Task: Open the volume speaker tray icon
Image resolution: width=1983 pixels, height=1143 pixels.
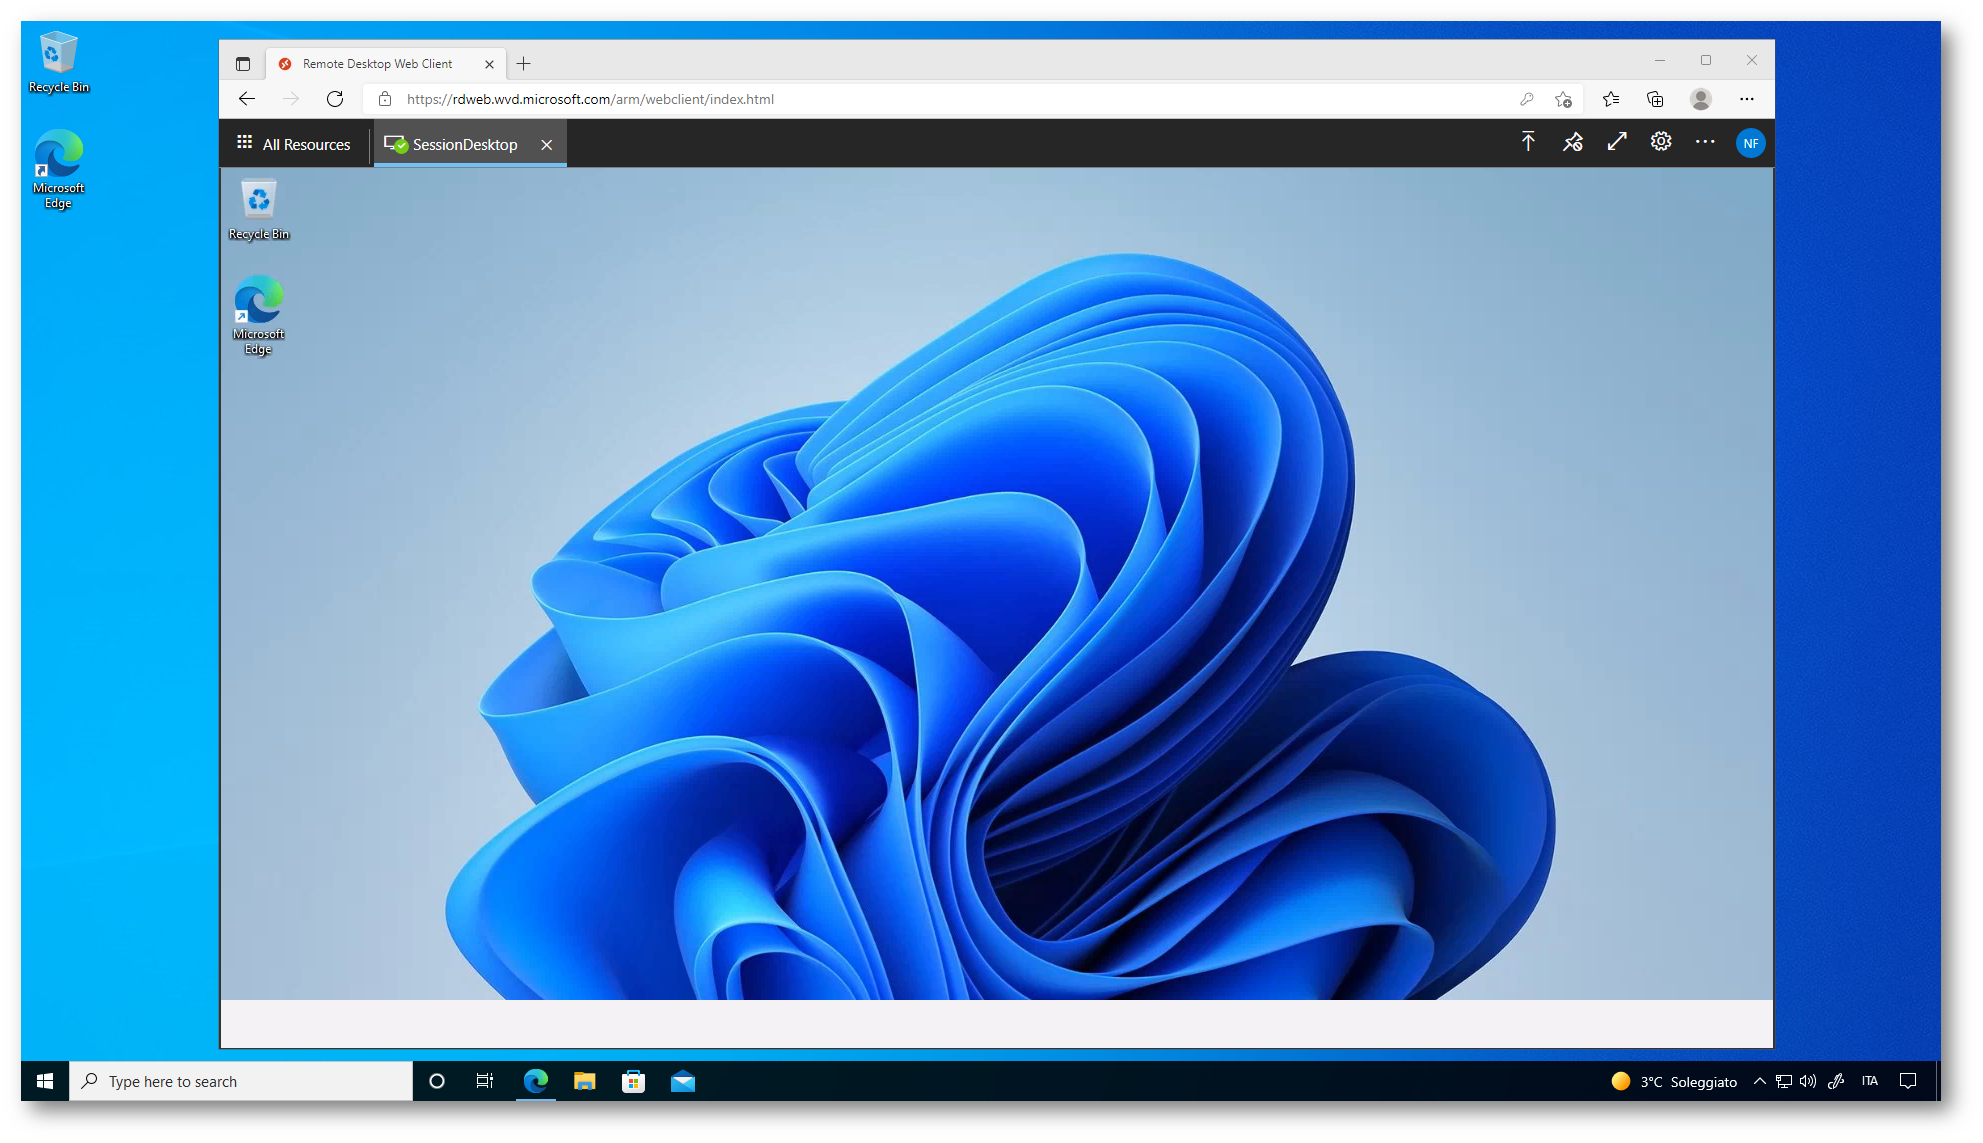Action: pyautogui.click(x=1808, y=1081)
